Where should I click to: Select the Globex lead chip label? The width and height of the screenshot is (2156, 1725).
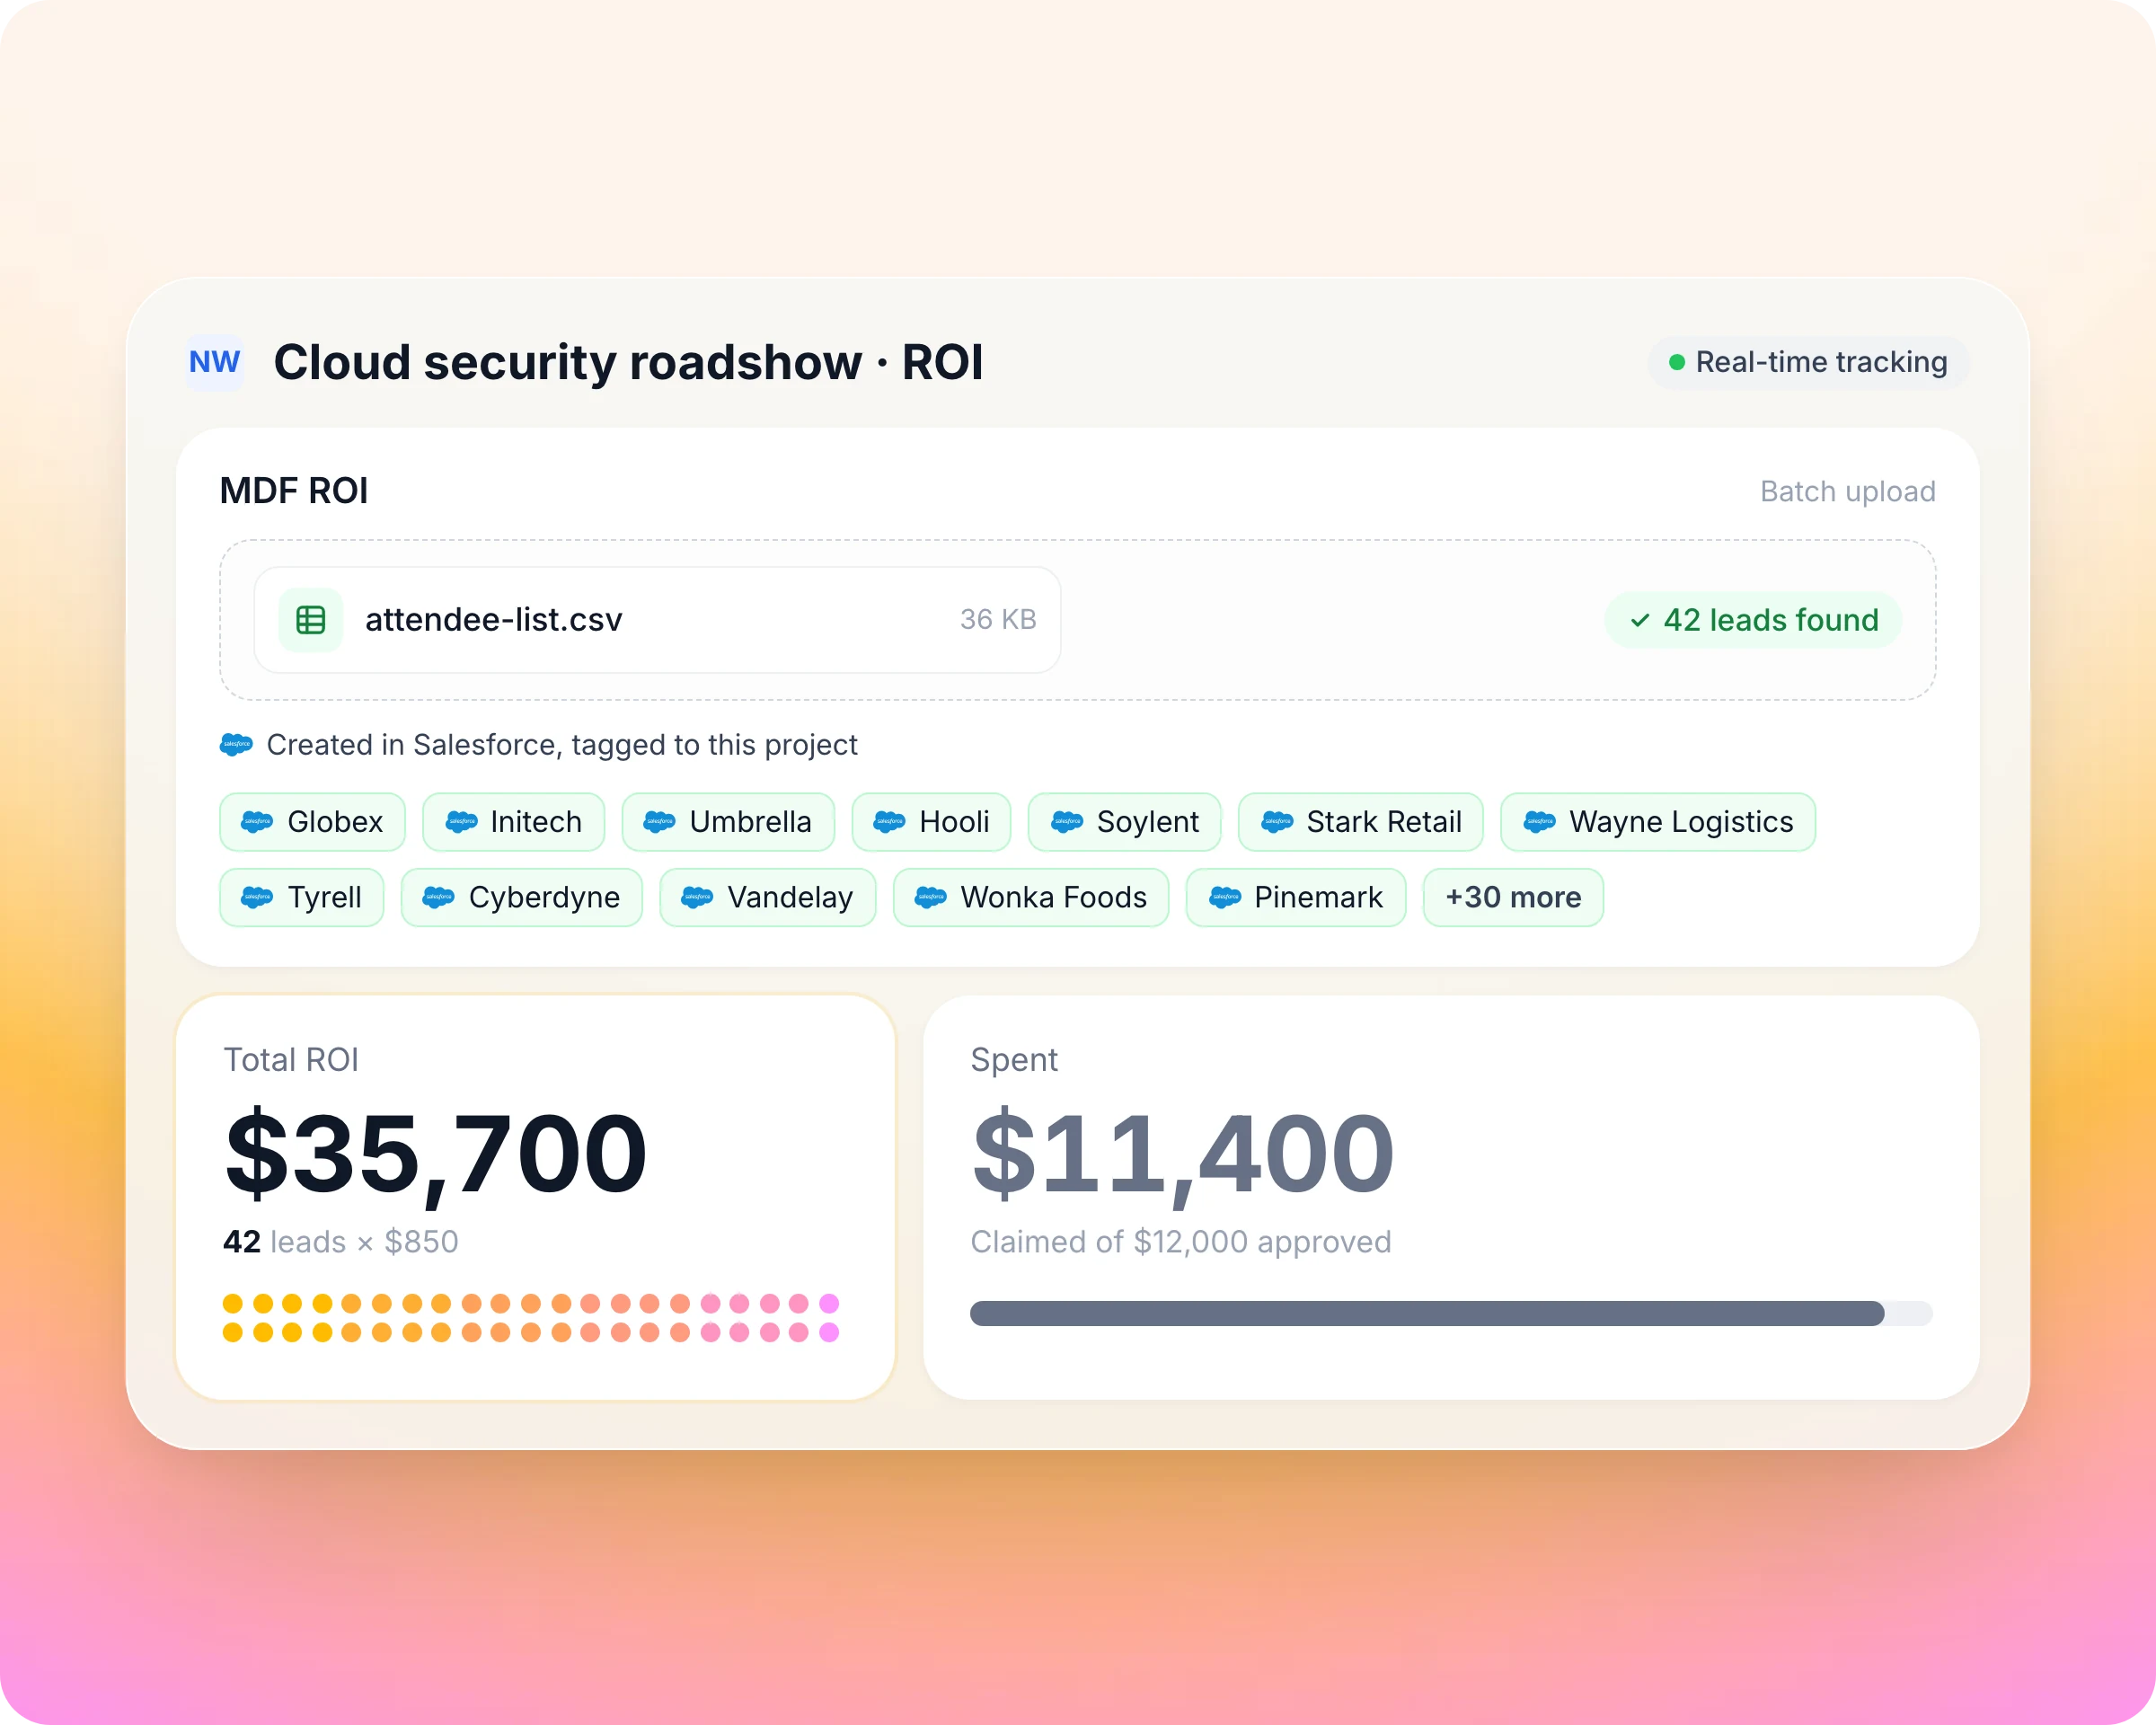[x=335, y=822]
